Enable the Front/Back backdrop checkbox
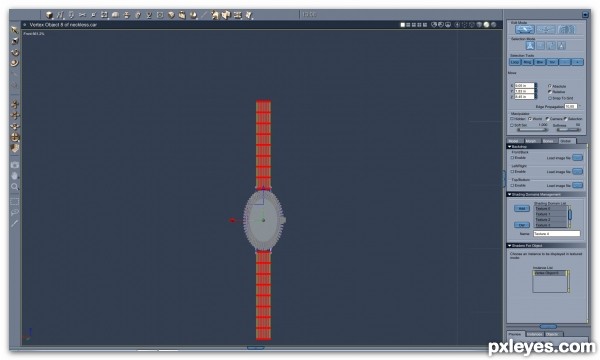This screenshot has width=600, height=360. [512, 158]
